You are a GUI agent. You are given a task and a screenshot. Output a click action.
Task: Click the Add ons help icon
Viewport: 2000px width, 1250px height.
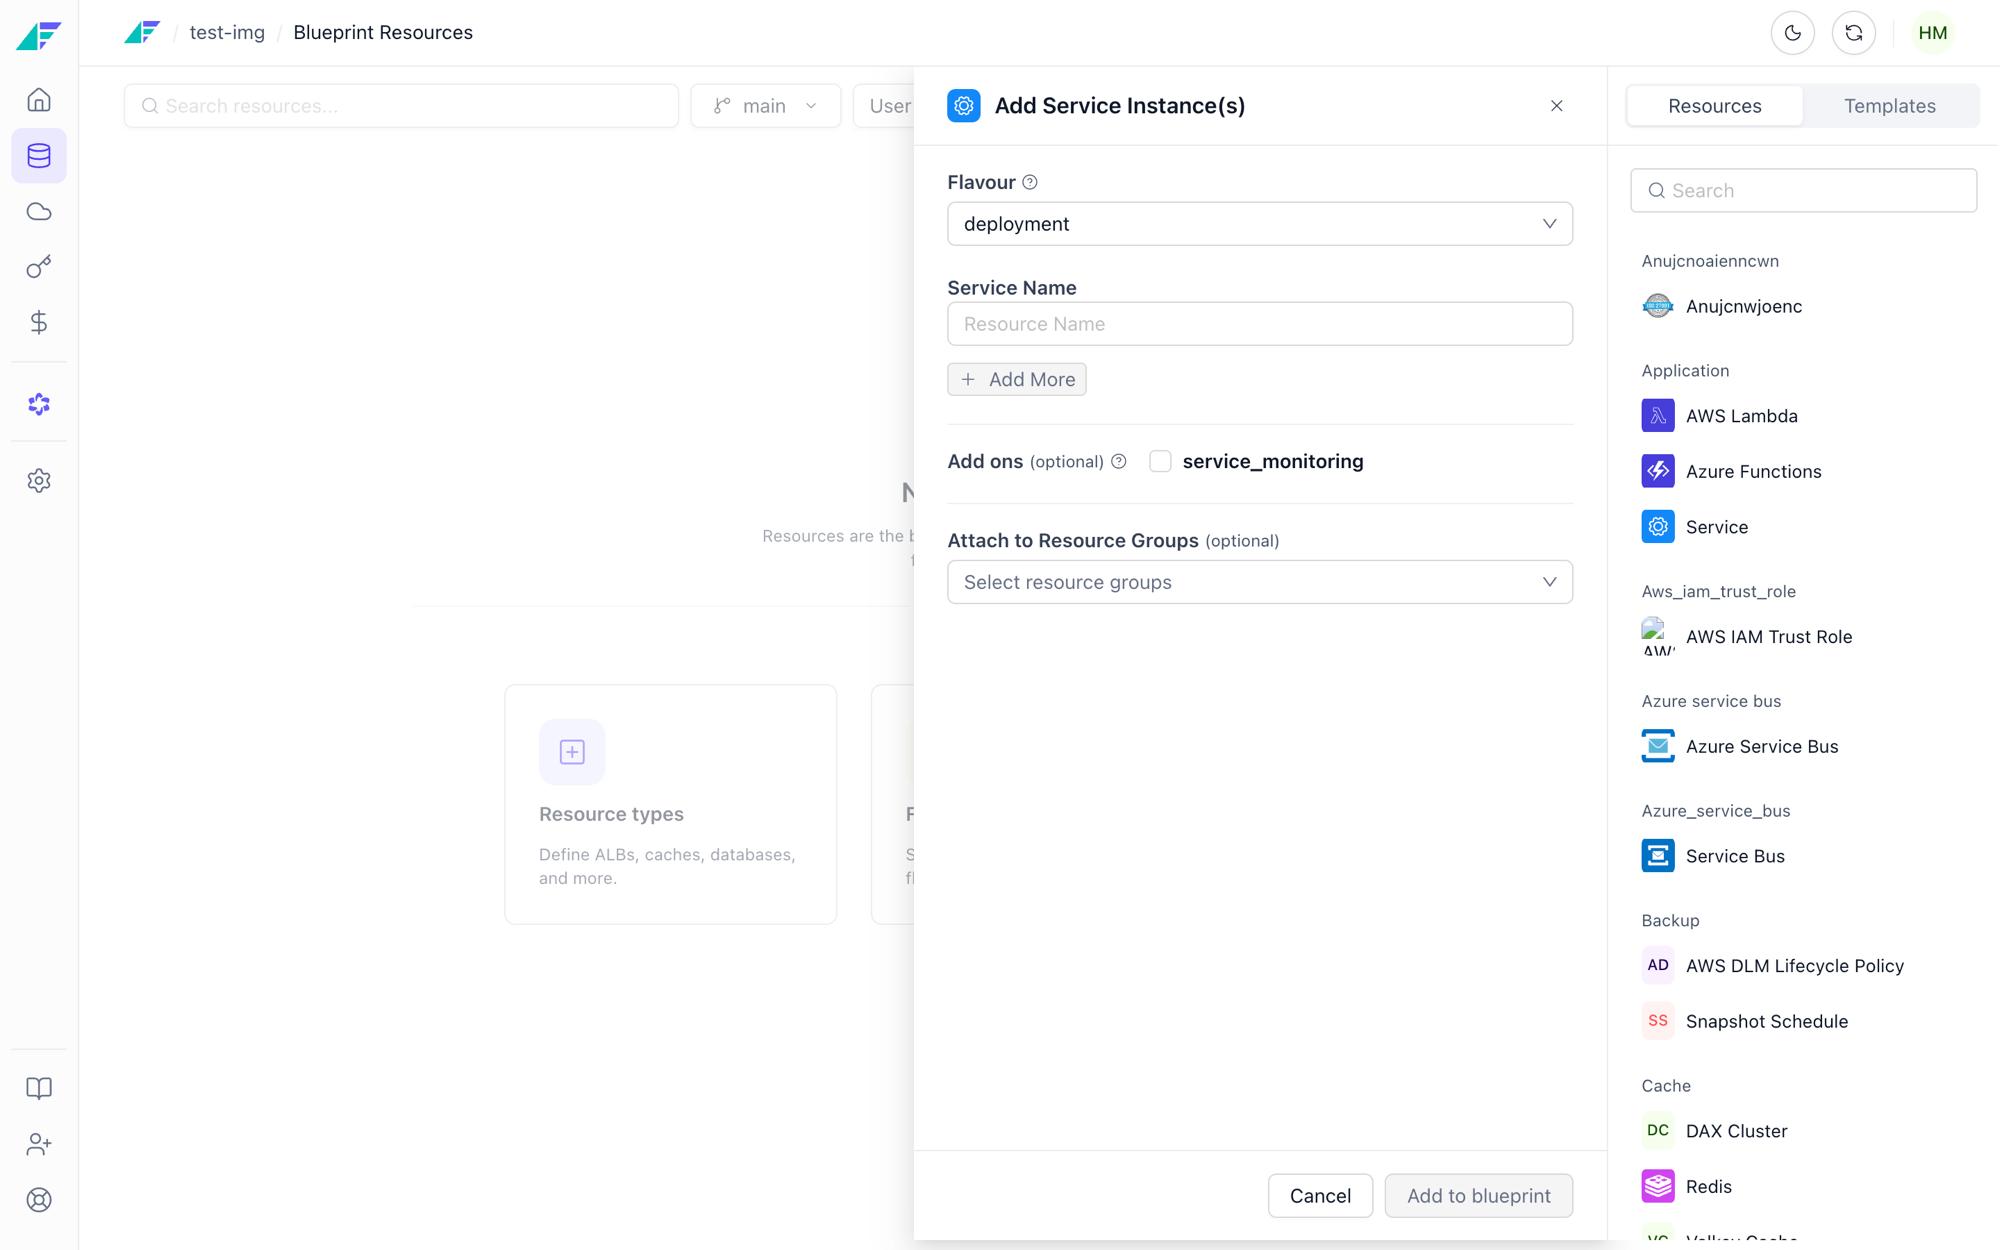pos(1119,461)
